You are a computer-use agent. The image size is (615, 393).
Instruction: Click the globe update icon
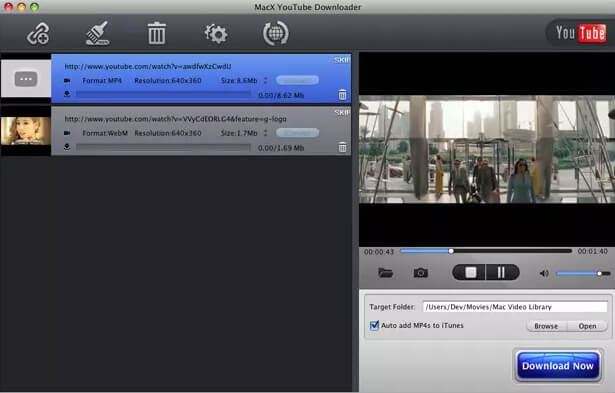tap(275, 33)
